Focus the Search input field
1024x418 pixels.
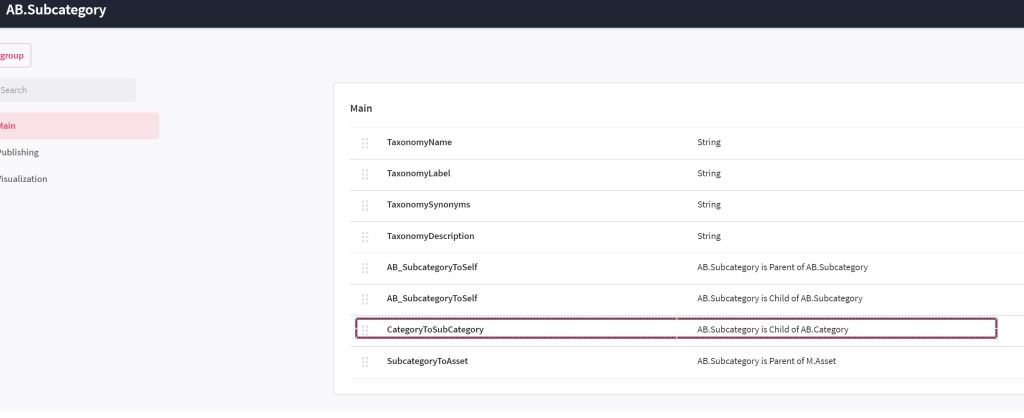tap(66, 90)
